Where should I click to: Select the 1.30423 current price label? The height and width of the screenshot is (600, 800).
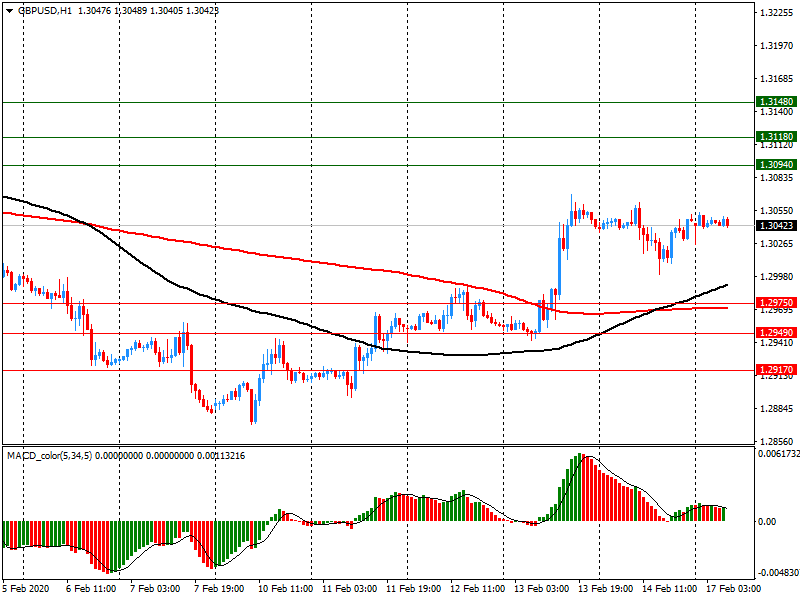(776, 226)
